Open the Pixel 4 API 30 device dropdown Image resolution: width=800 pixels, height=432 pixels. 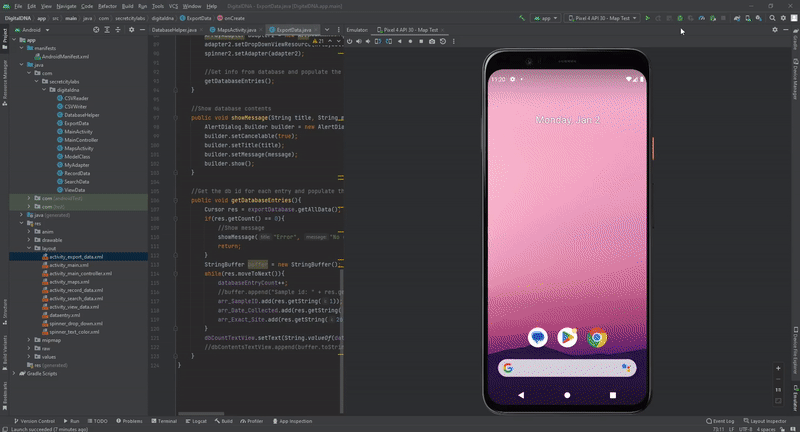coord(603,18)
